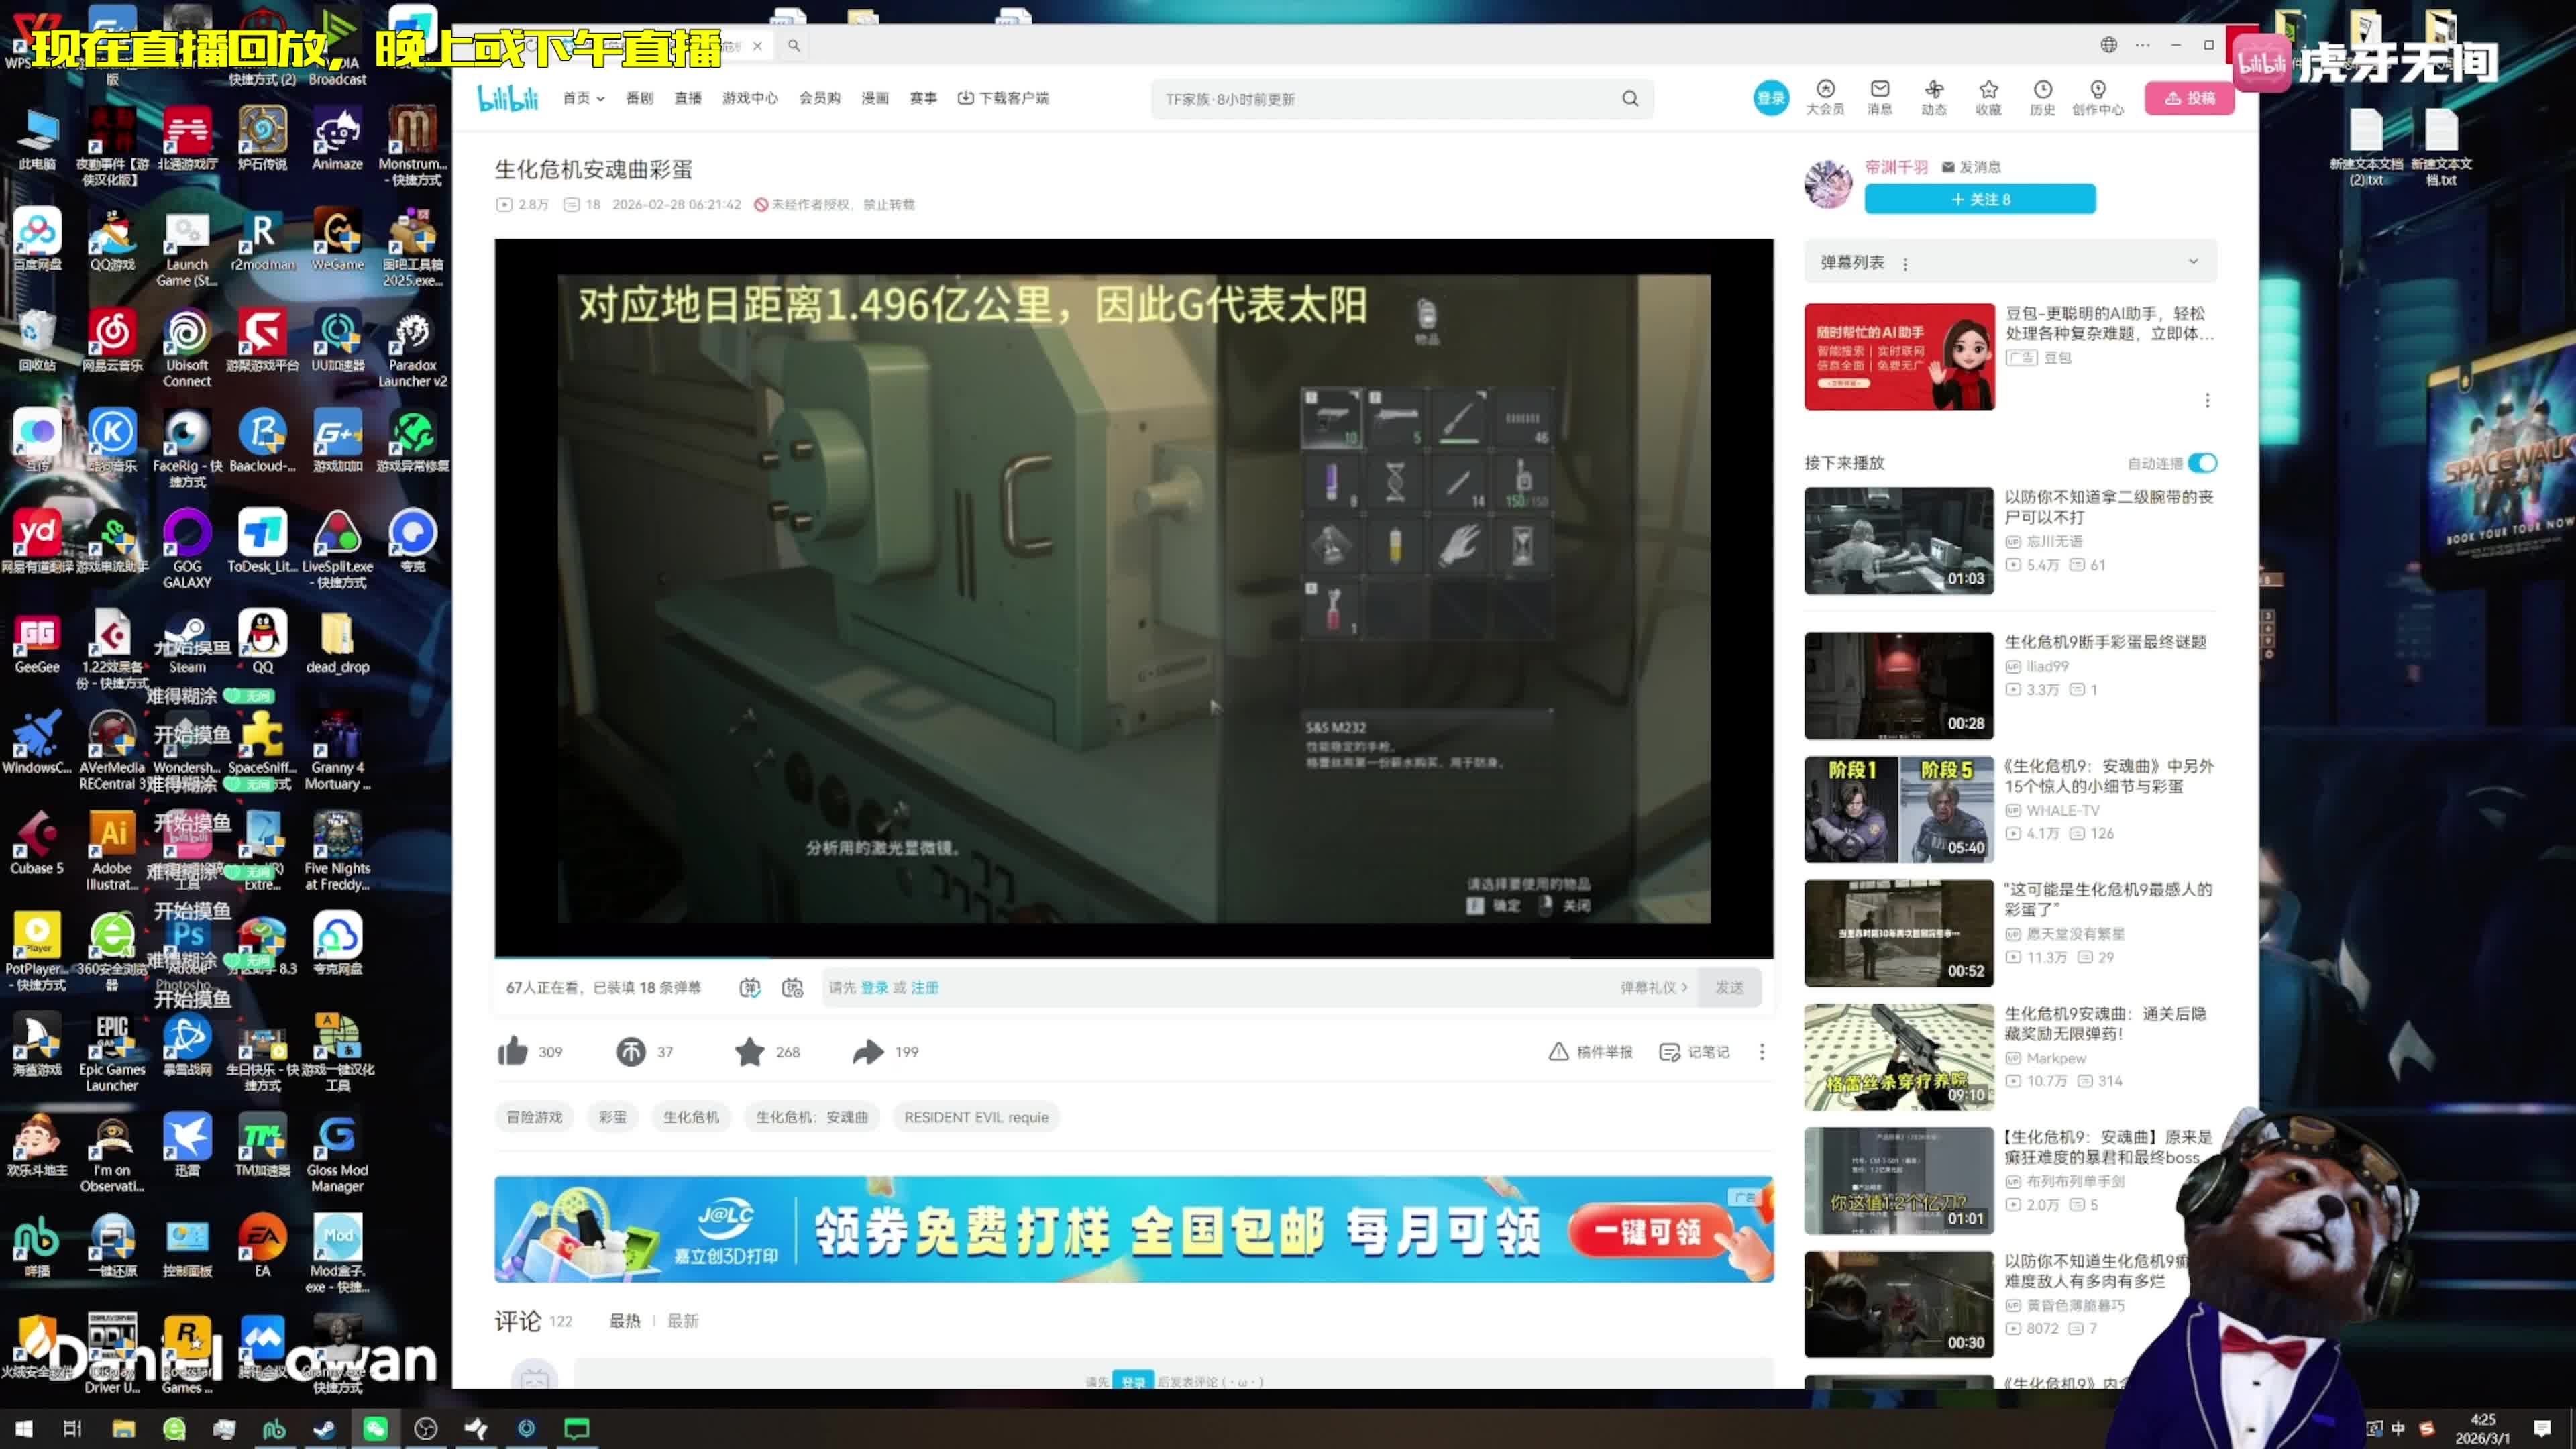Click the thumbs-up like icon

coord(513,1051)
